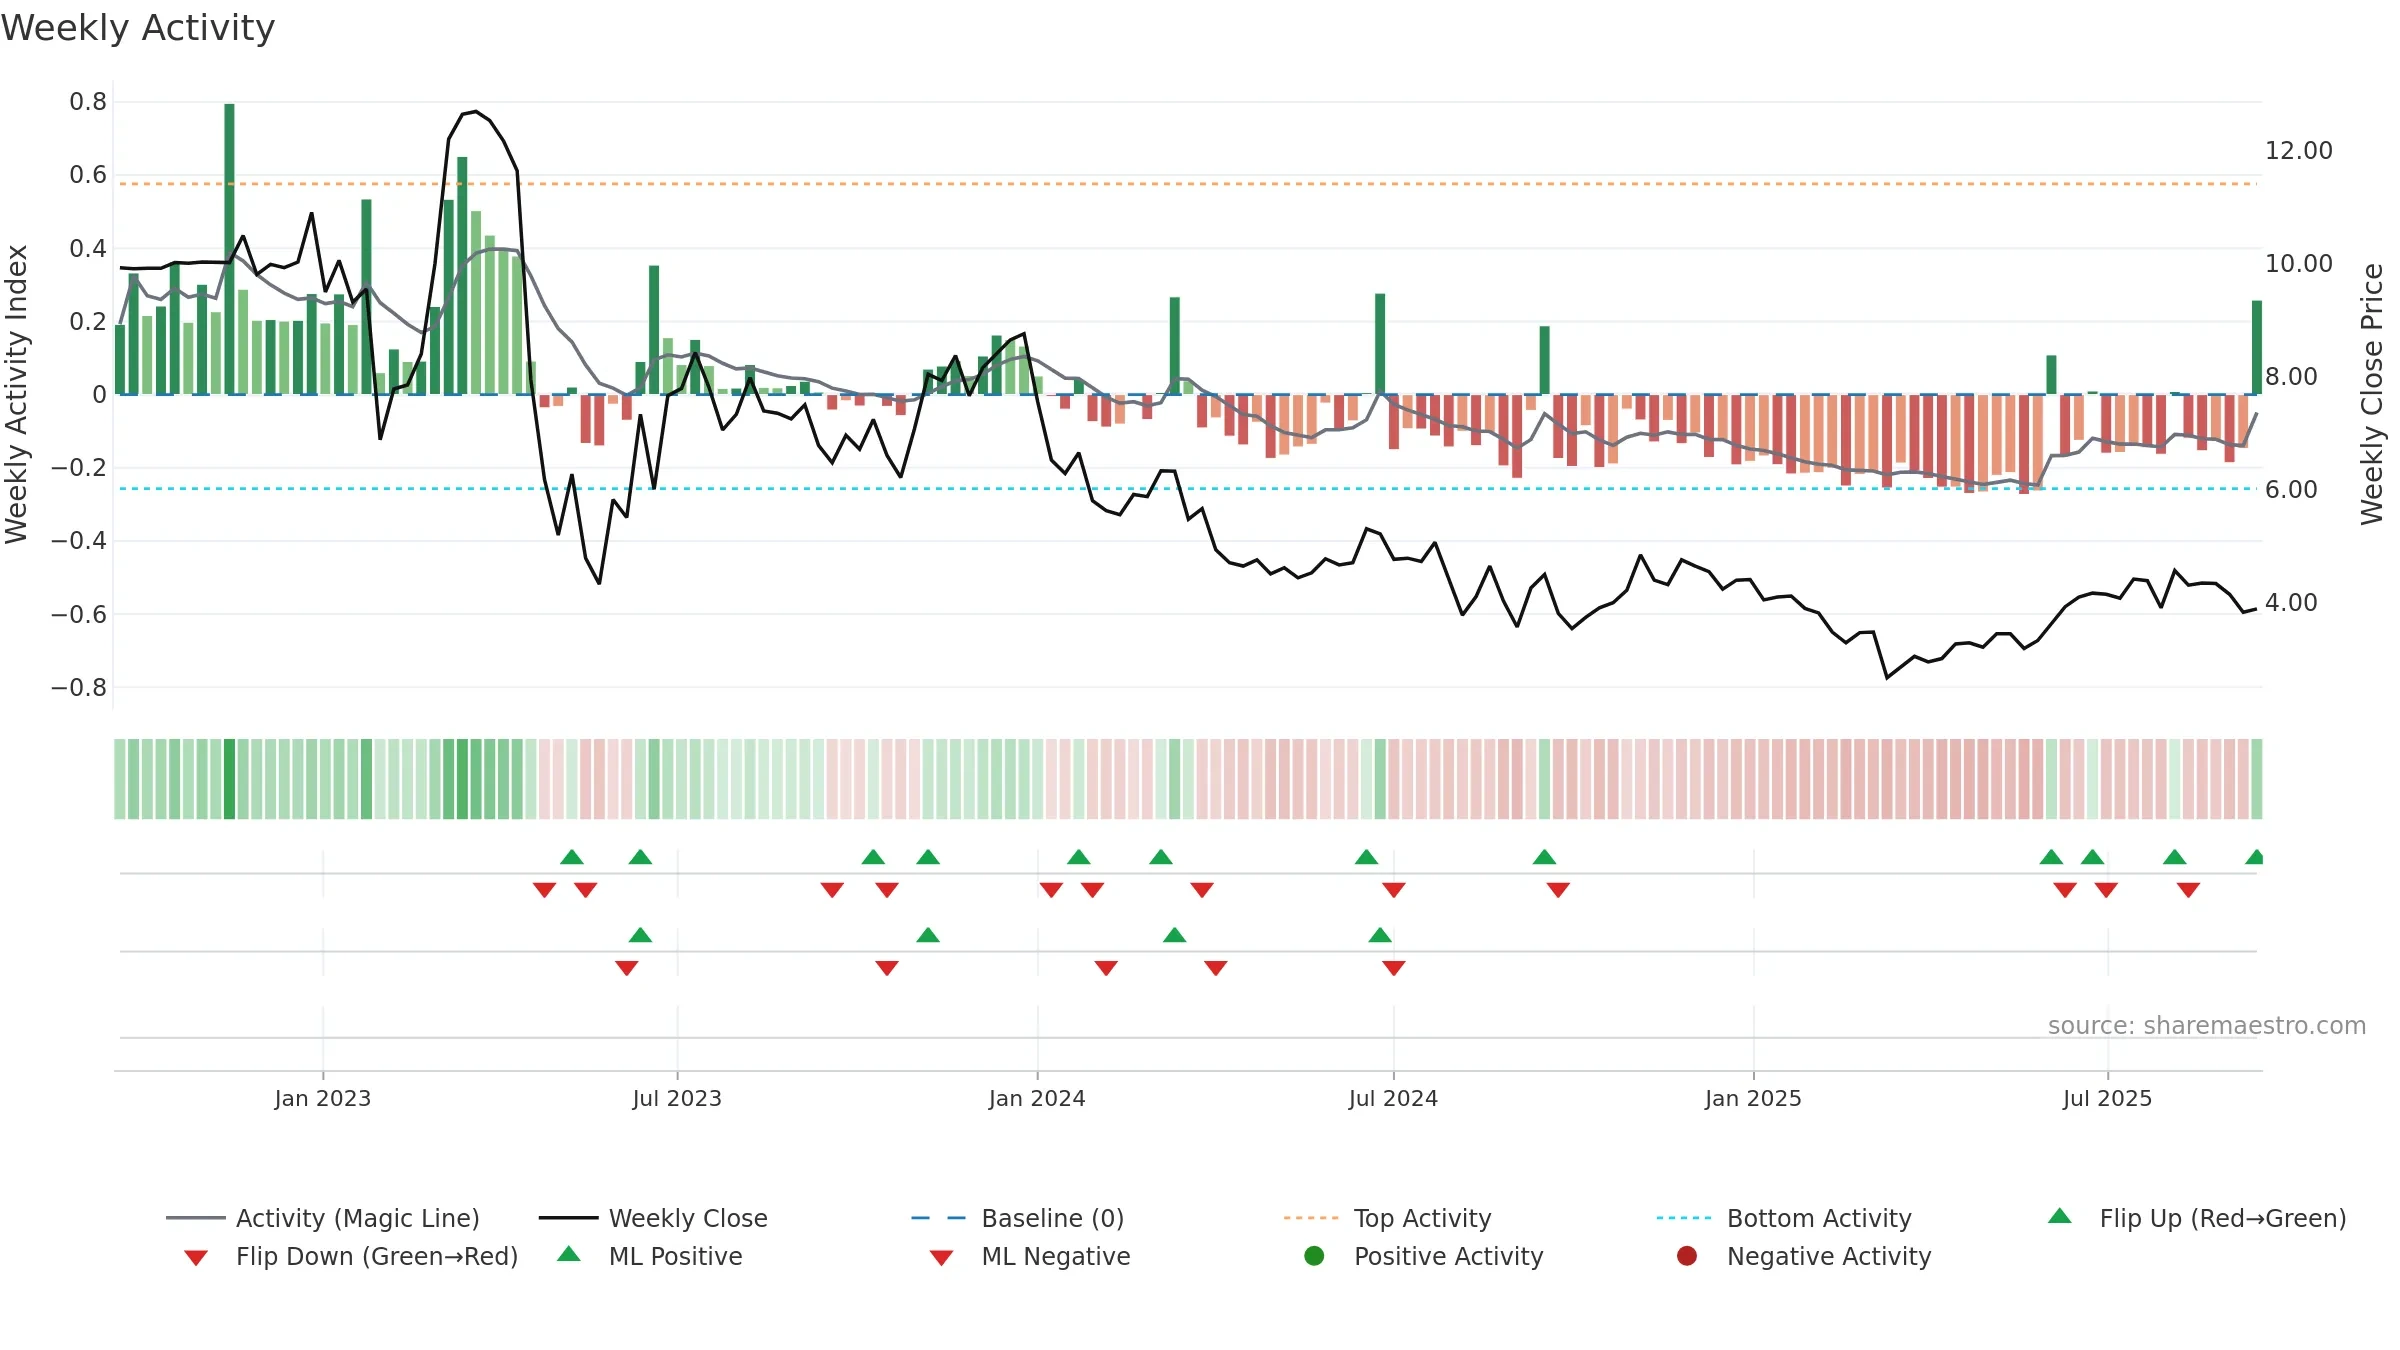Click the Jan 2025 x-axis label

[x=1753, y=1099]
